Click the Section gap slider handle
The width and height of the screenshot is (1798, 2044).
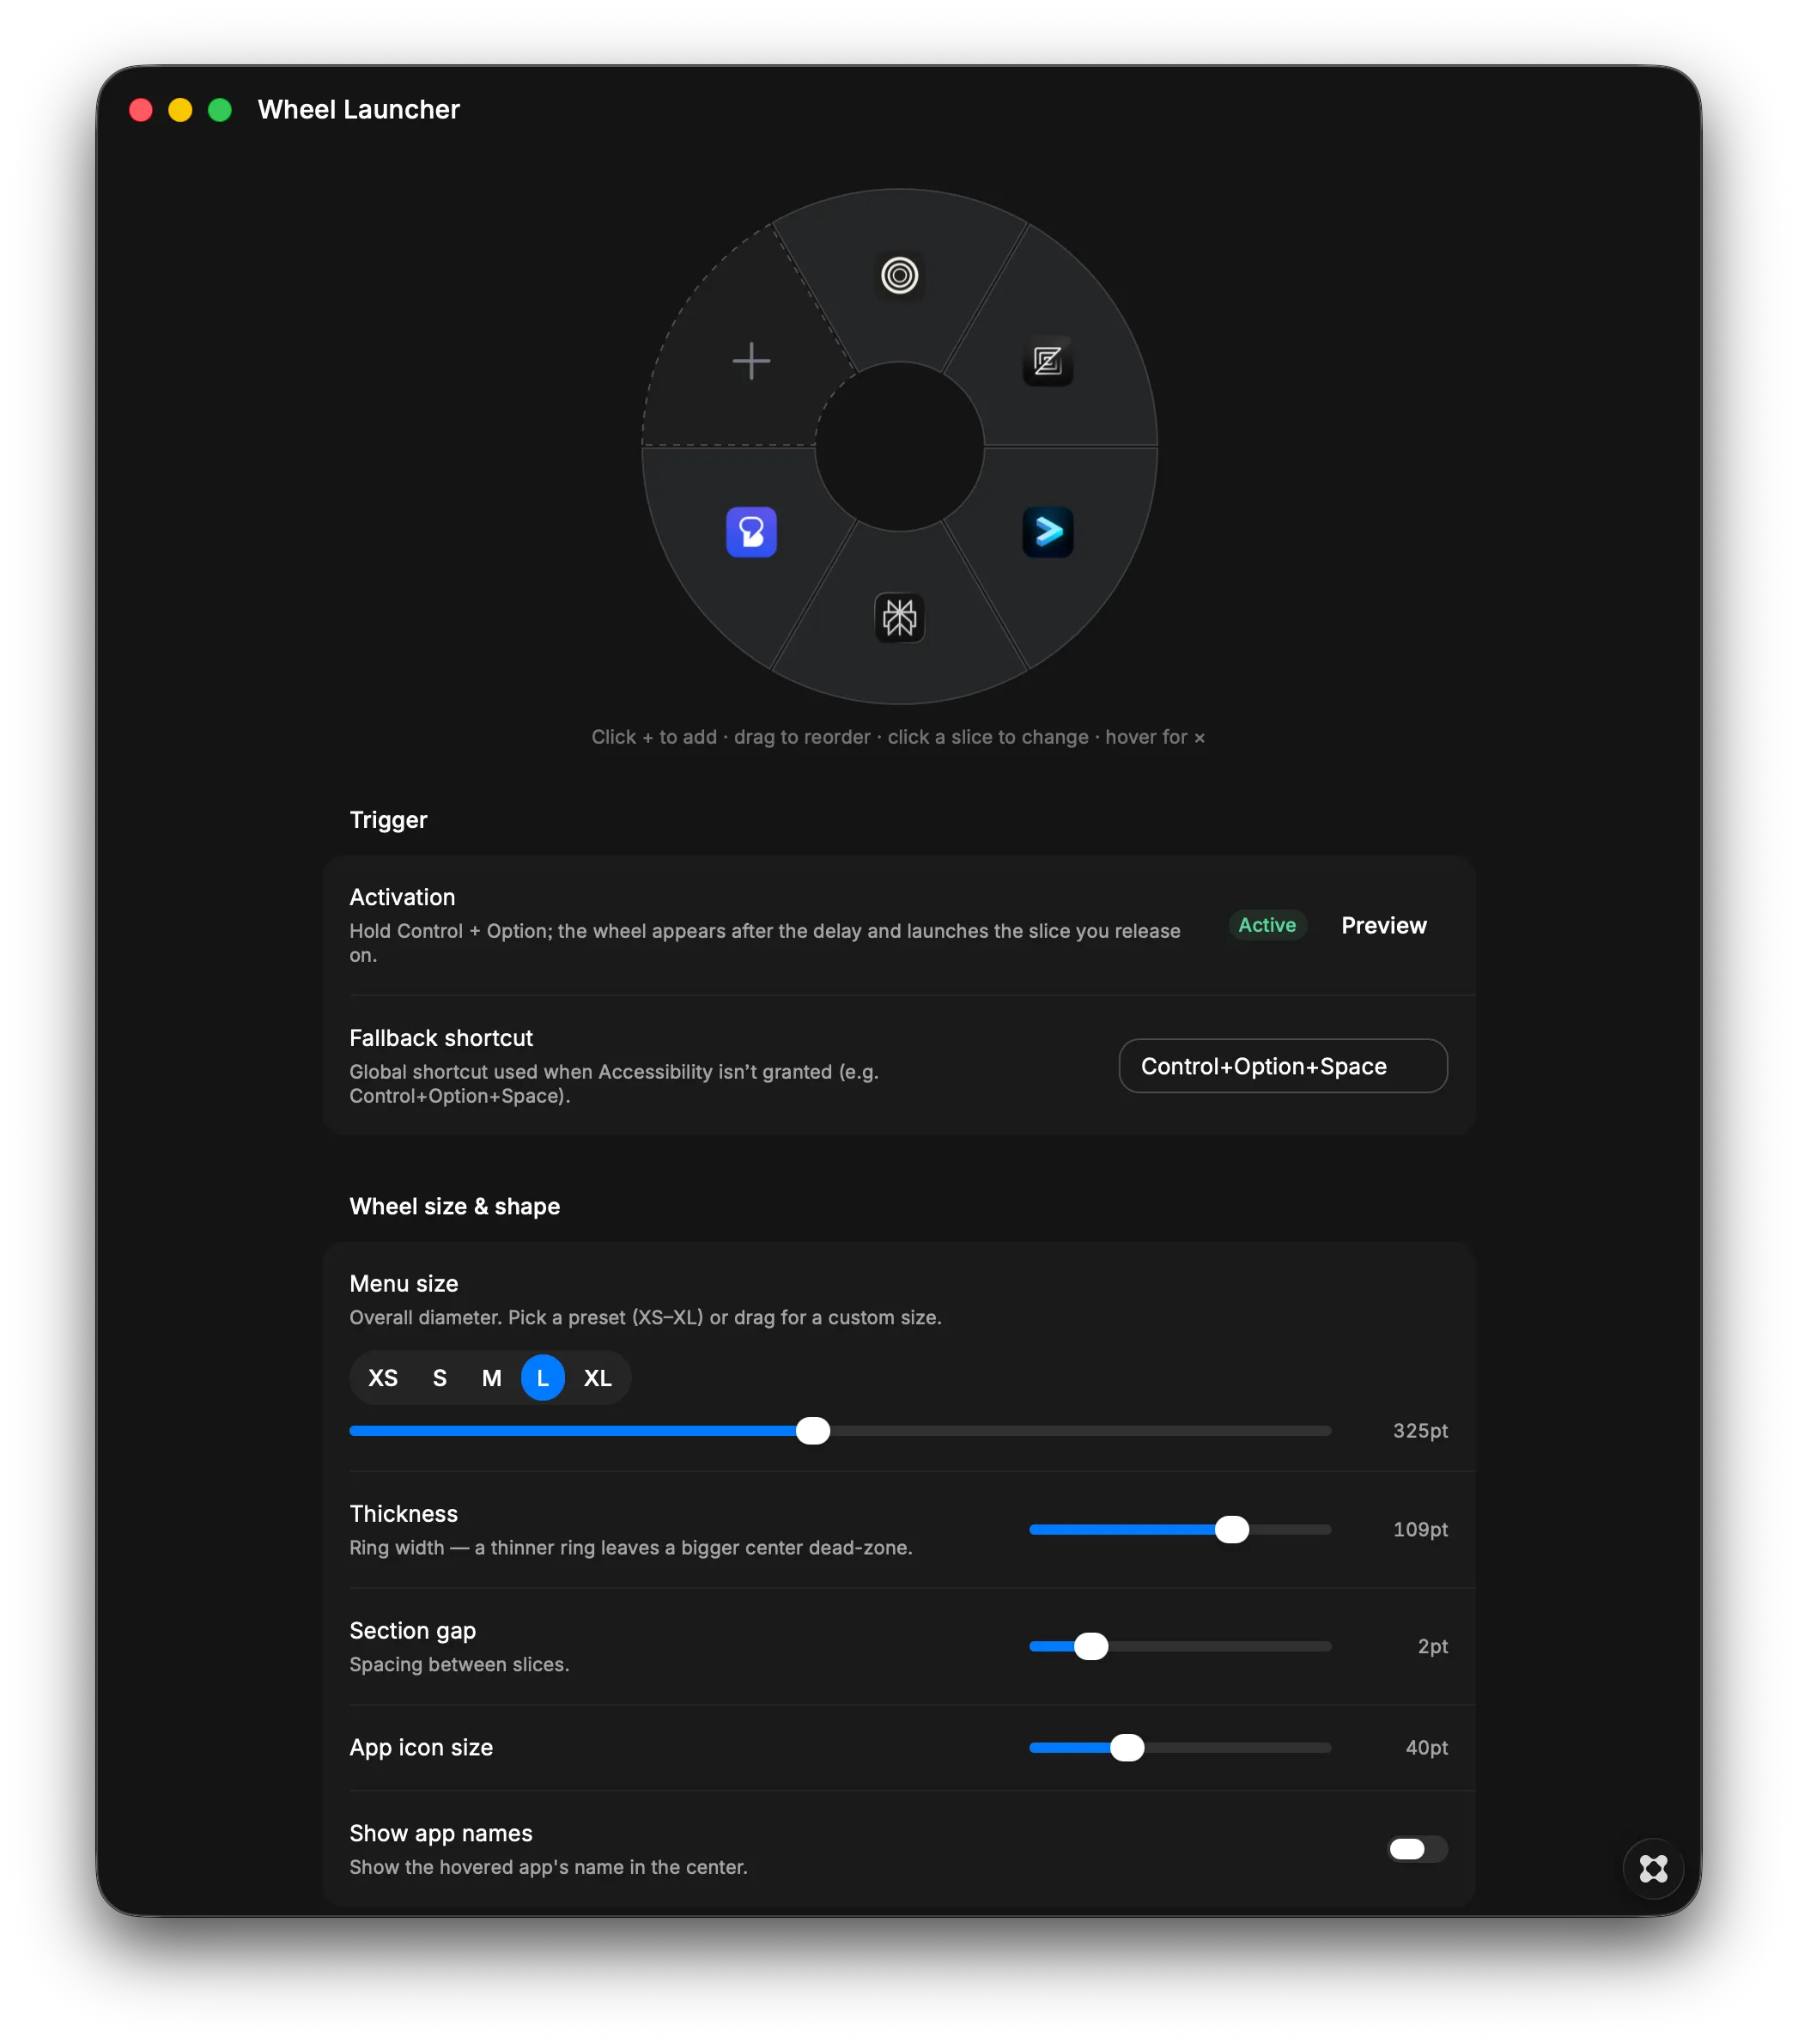pyautogui.click(x=1090, y=1646)
